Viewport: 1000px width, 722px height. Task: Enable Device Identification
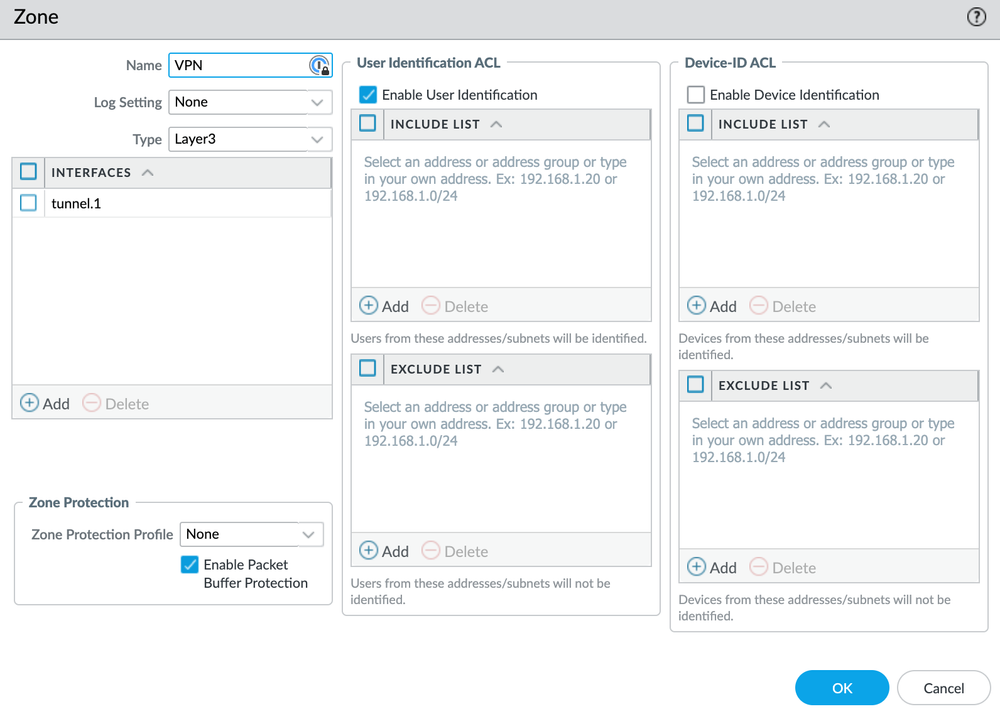click(695, 95)
